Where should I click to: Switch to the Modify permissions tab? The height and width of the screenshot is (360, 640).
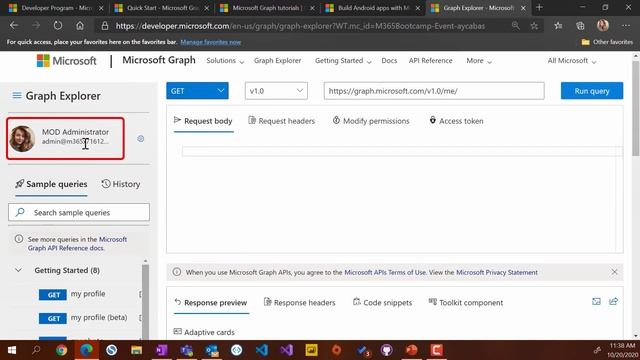(371, 121)
